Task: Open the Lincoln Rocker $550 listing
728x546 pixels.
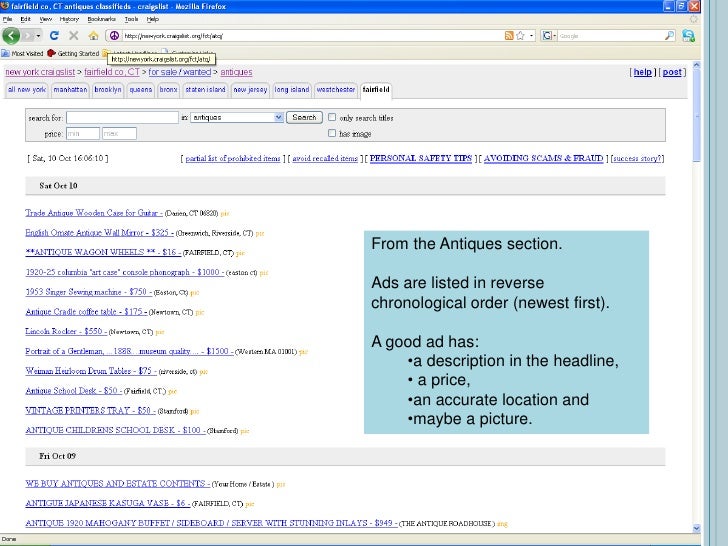Action: point(66,332)
